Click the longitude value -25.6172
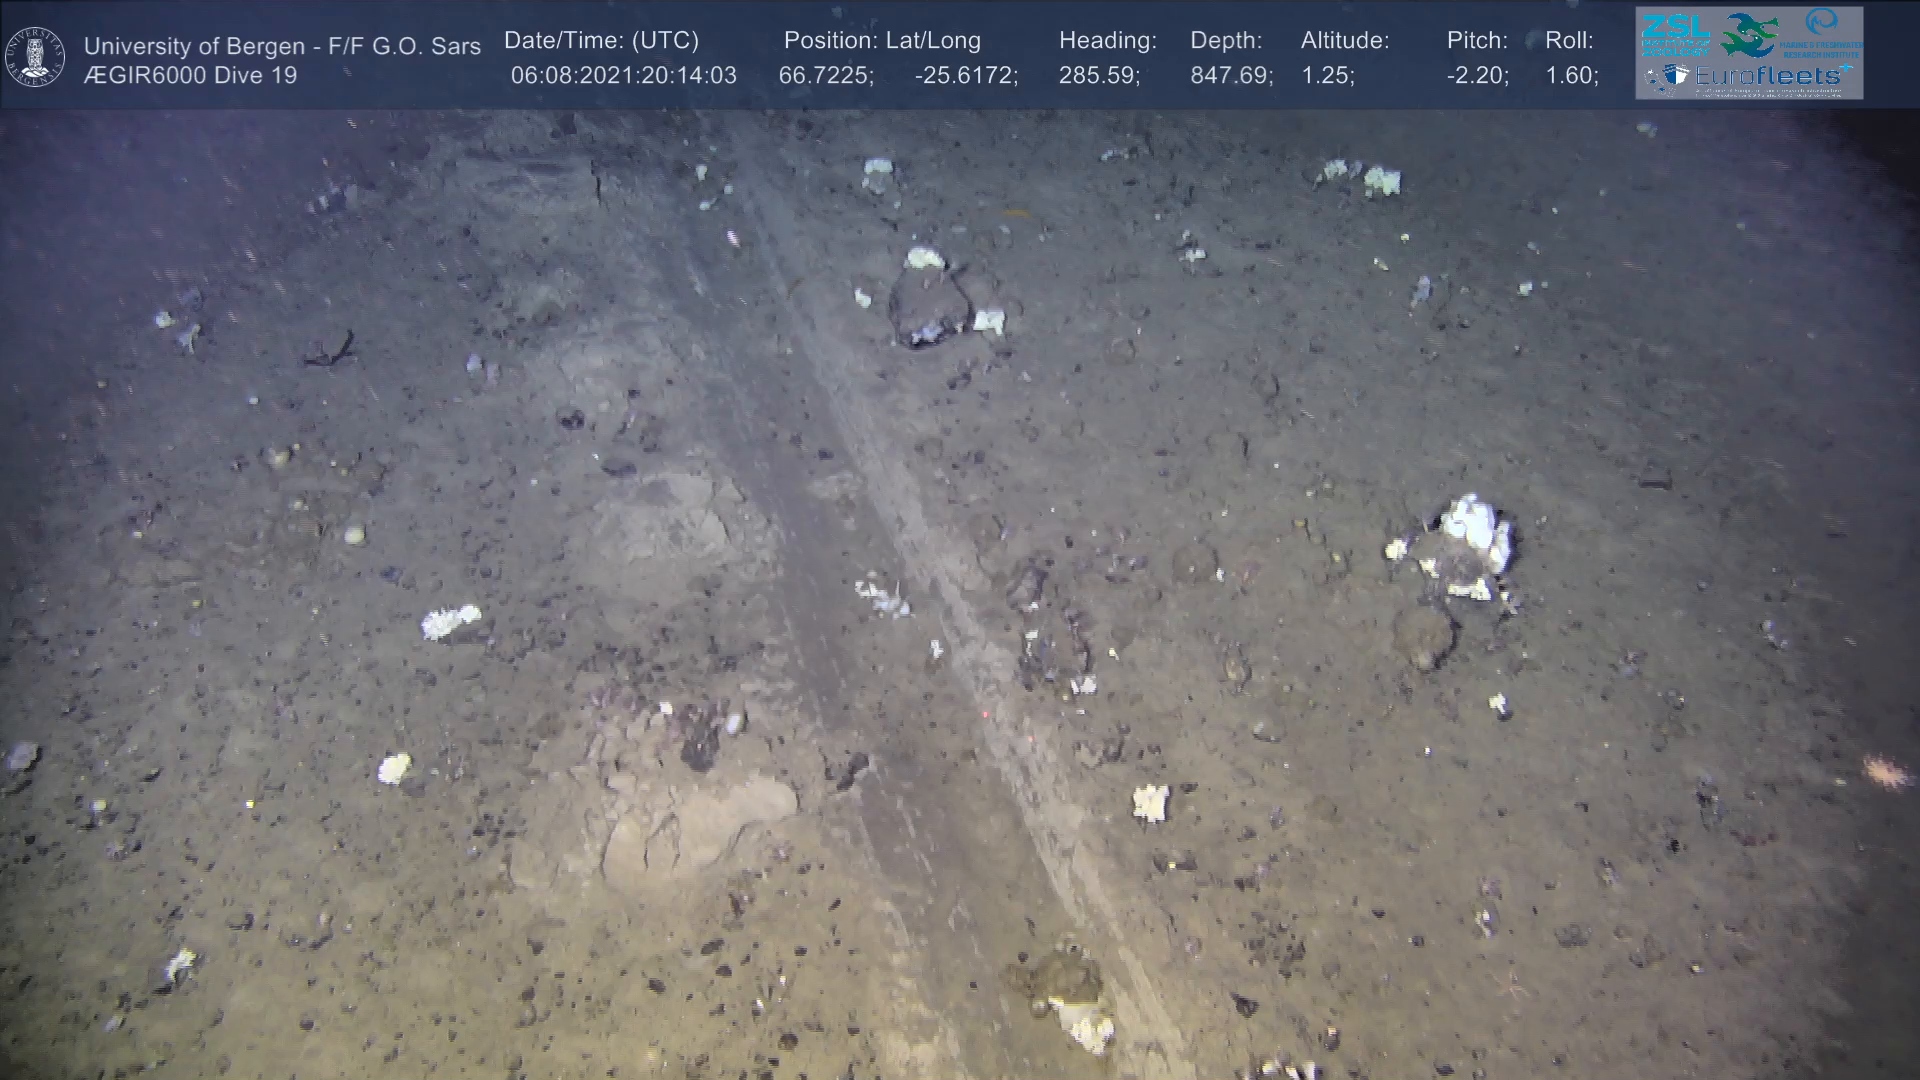Image resolution: width=1920 pixels, height=1080 pixels. click(966, 76)
